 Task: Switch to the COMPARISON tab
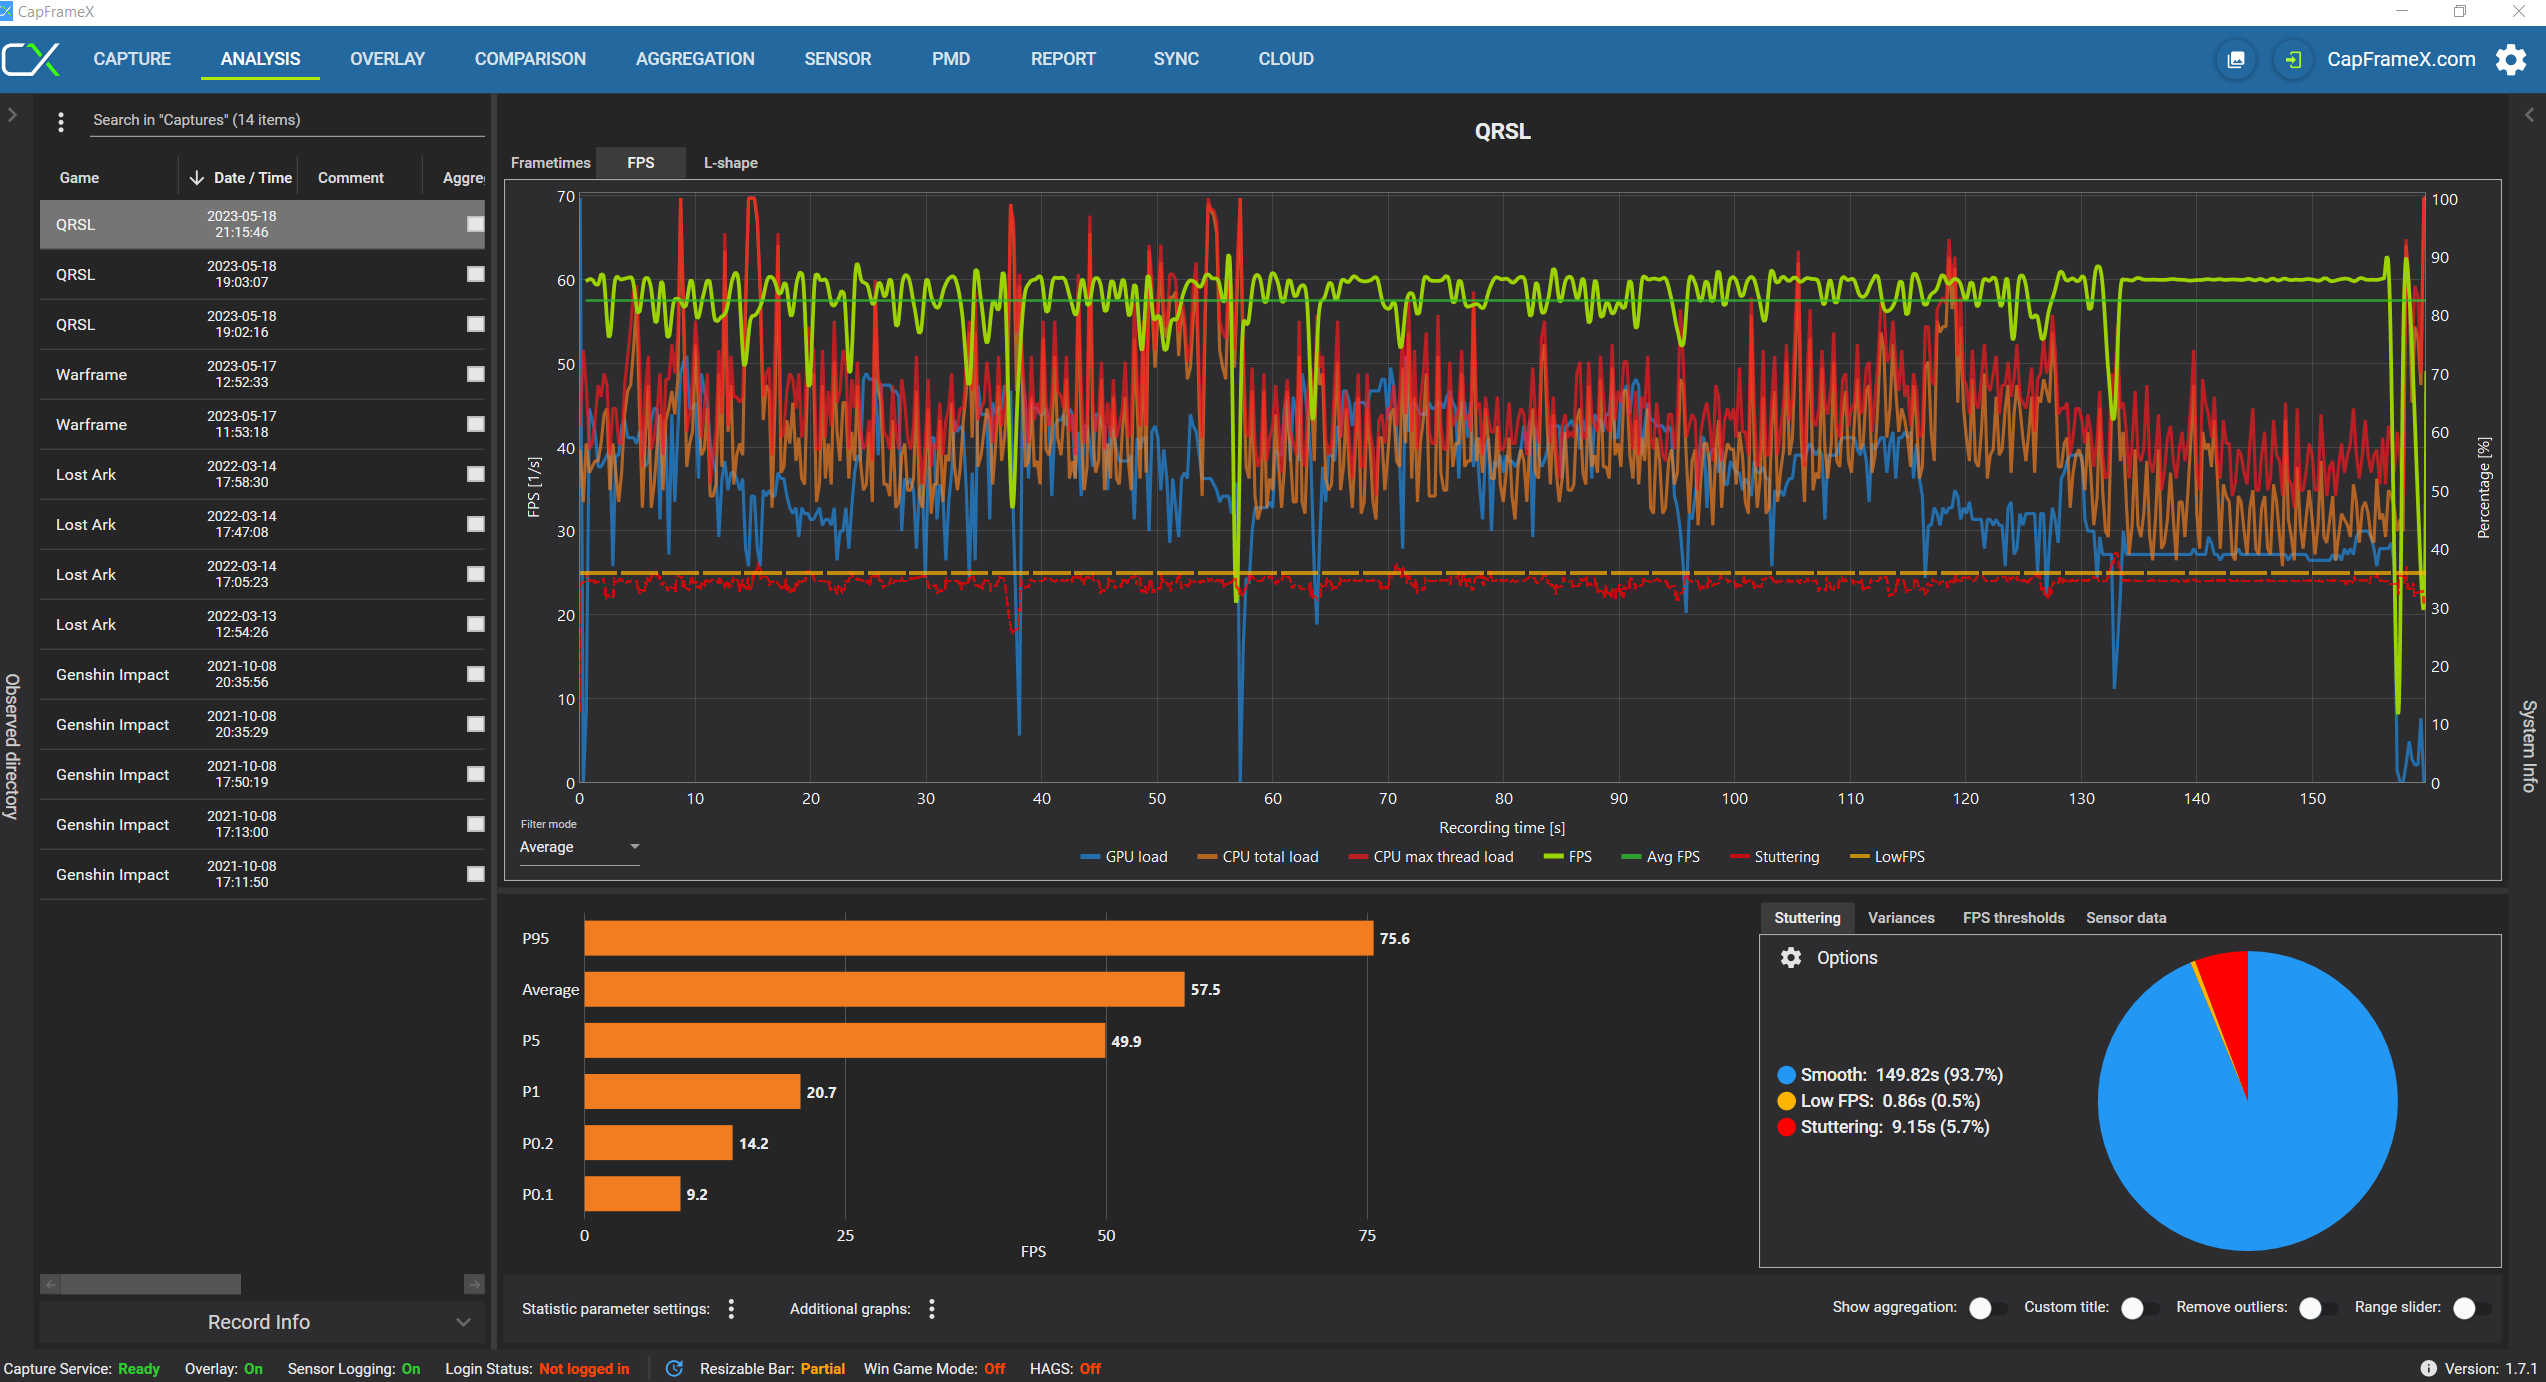[530, 59]
